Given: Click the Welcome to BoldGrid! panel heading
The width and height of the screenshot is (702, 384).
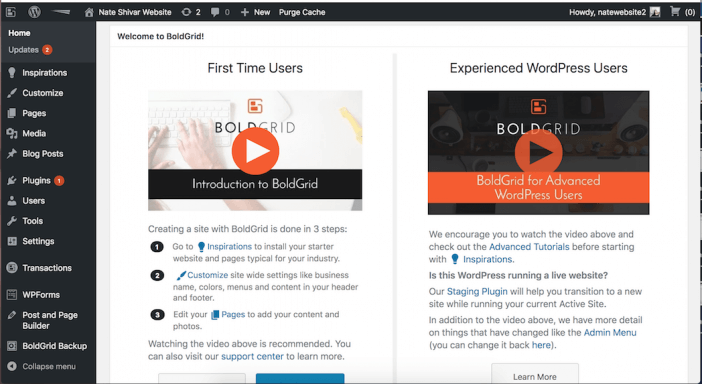Looking at the screenshot, I should (161, 37).
